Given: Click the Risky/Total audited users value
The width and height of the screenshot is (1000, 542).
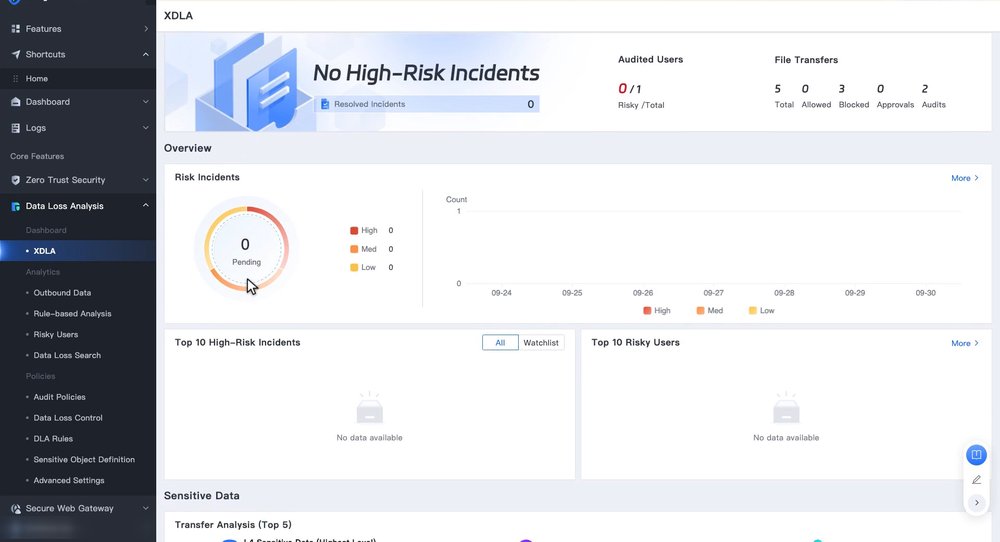Looking at the screenshot, I should pos(629,89).
